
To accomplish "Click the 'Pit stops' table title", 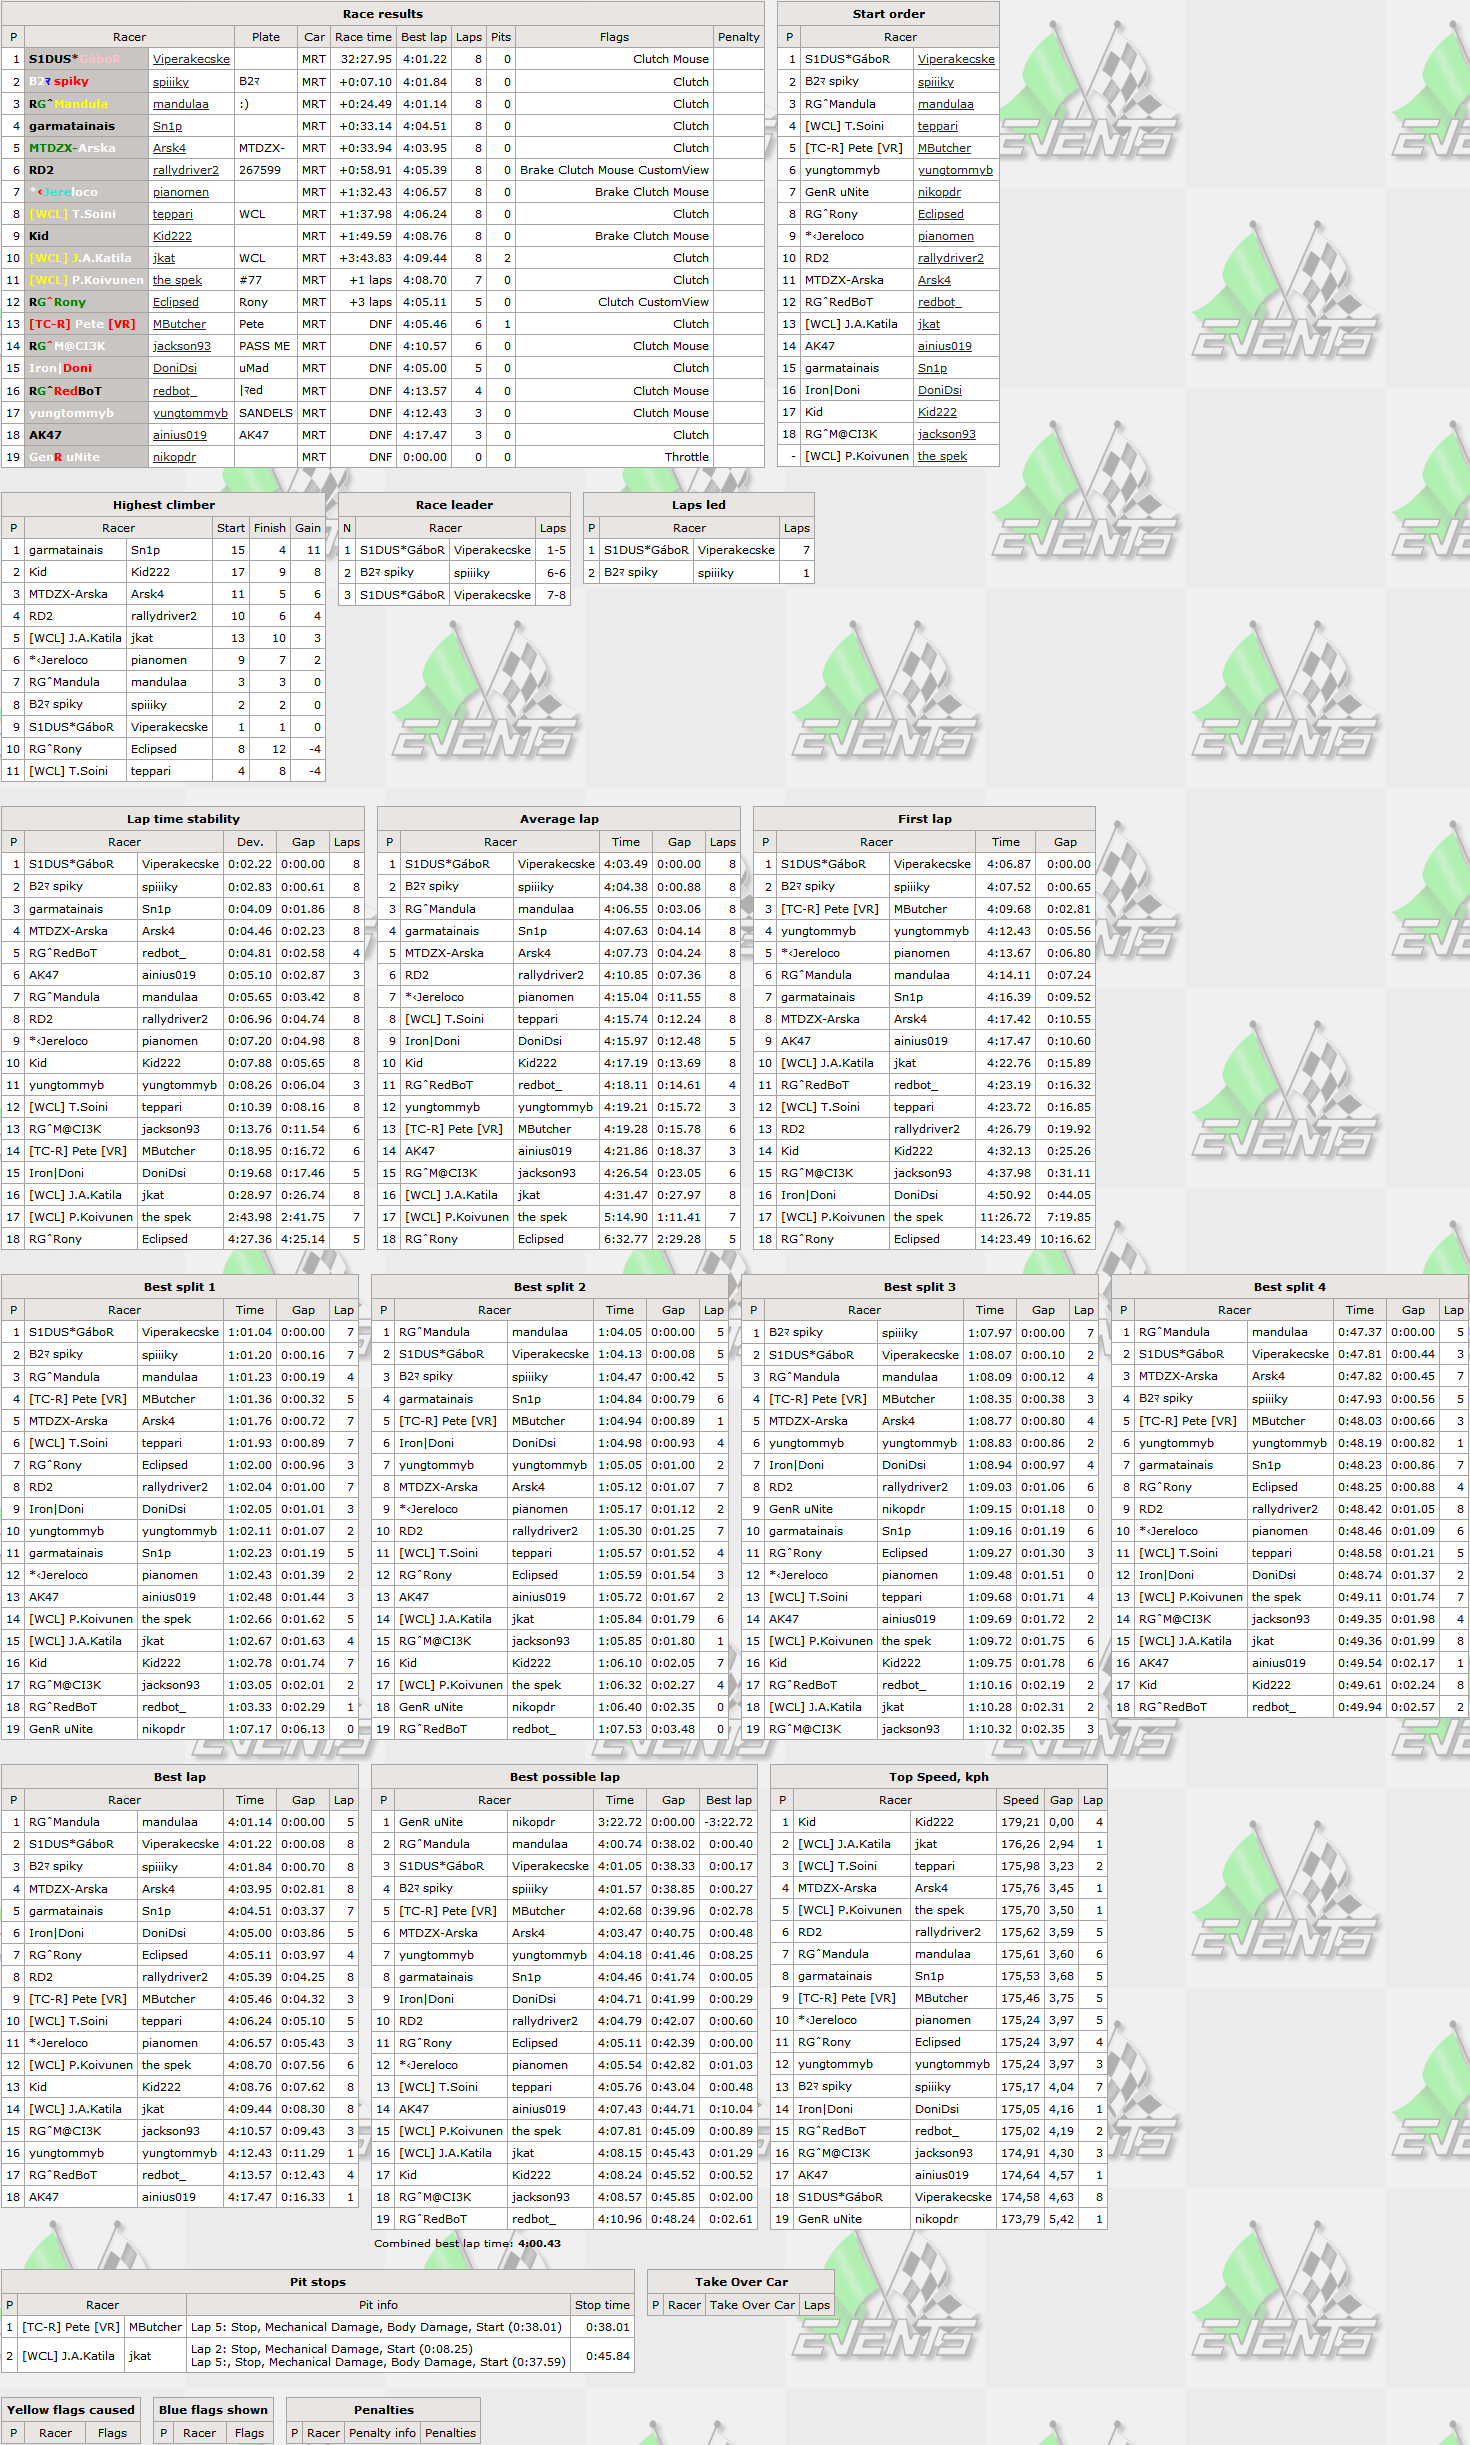I will [x=318, y=2282].
